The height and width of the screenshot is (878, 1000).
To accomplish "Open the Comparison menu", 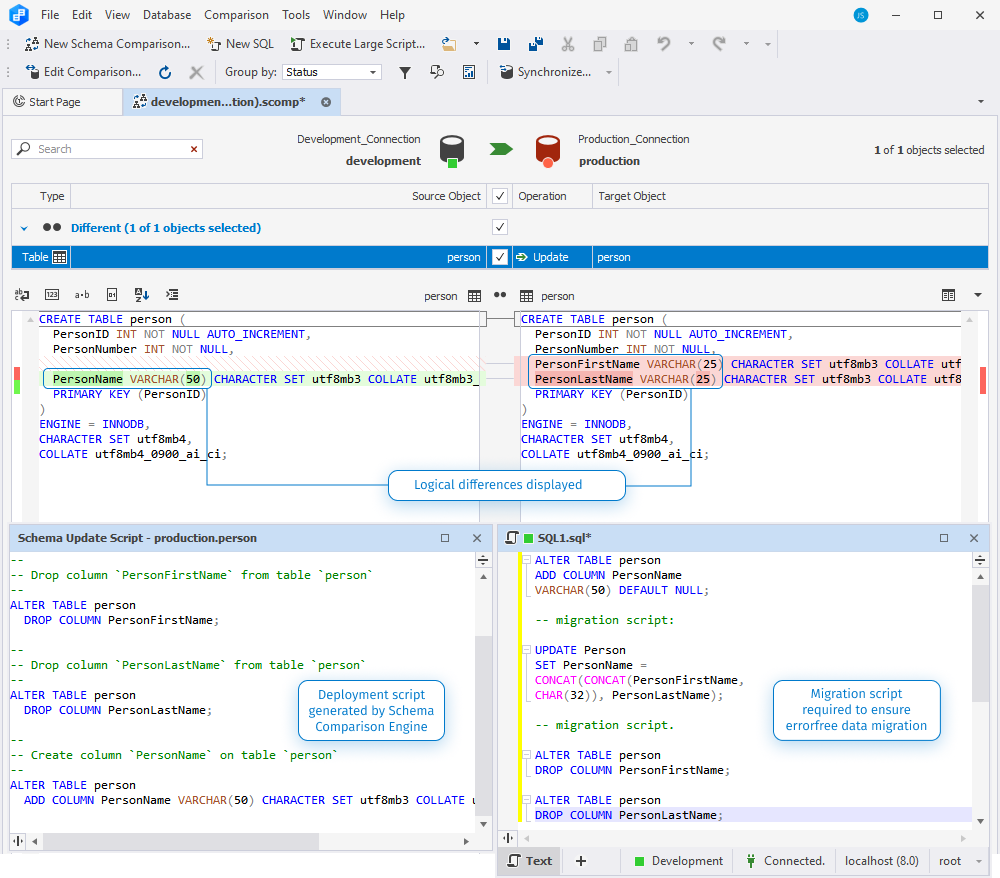I will [x=236, y=15].
